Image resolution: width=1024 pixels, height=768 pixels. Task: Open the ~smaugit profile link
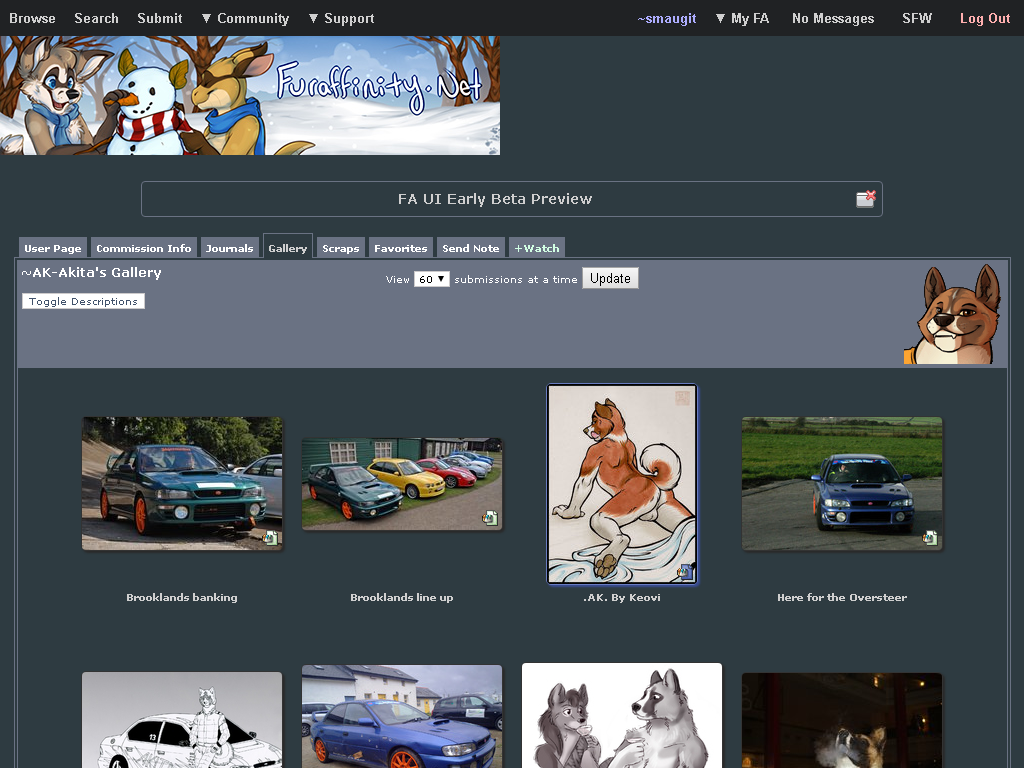point(667,18)
